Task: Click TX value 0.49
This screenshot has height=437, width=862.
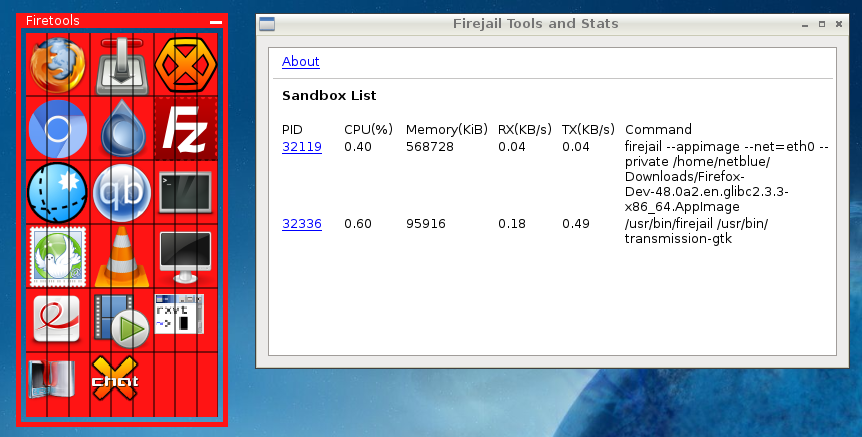Action: pos(576,224)
